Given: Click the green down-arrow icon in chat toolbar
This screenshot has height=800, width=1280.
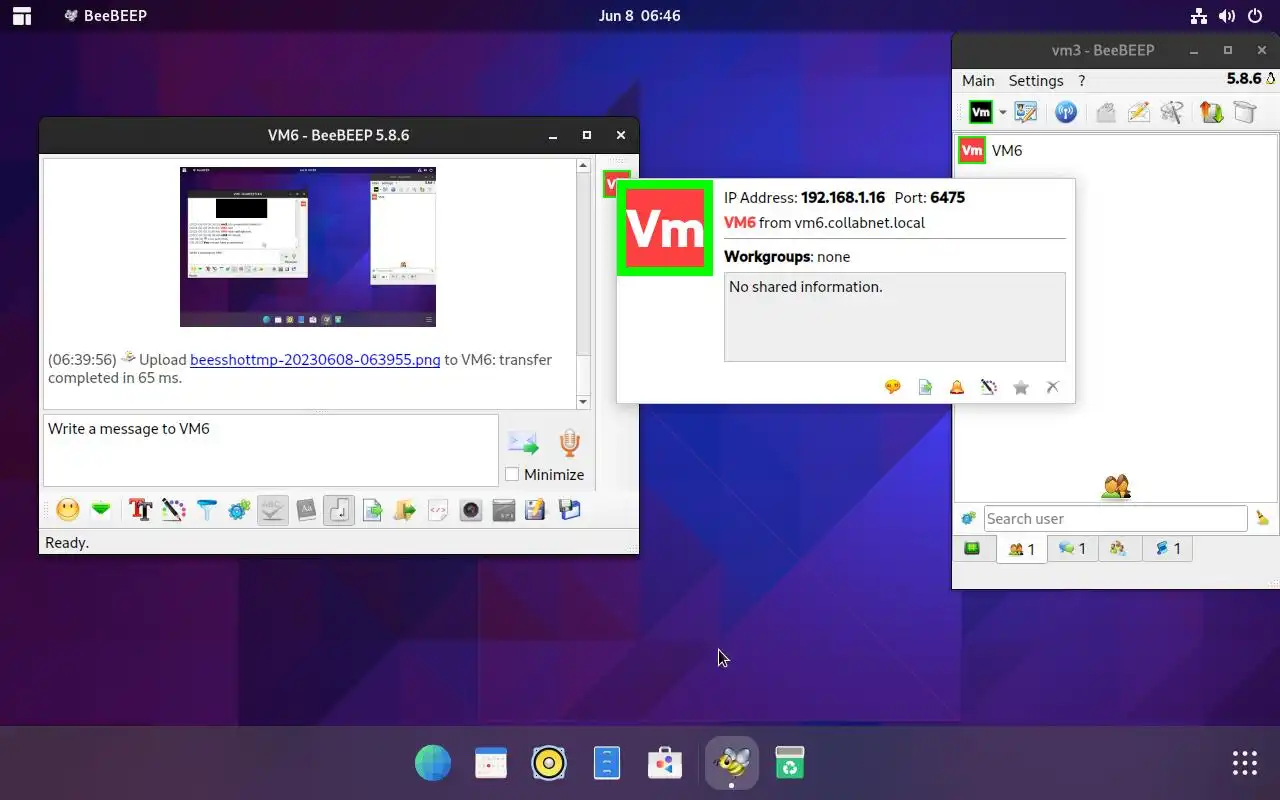Looking at the screenshot, I should click(101, 510).
